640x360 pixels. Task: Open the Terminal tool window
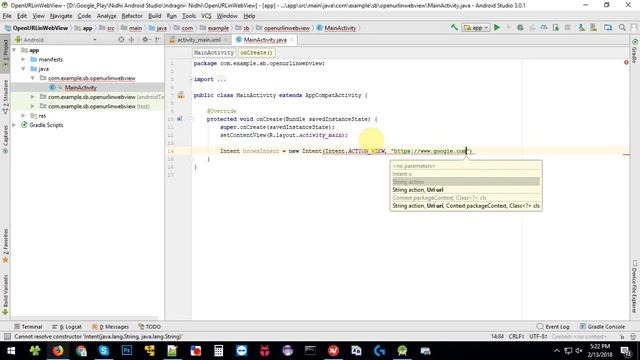tap(28, 327)
